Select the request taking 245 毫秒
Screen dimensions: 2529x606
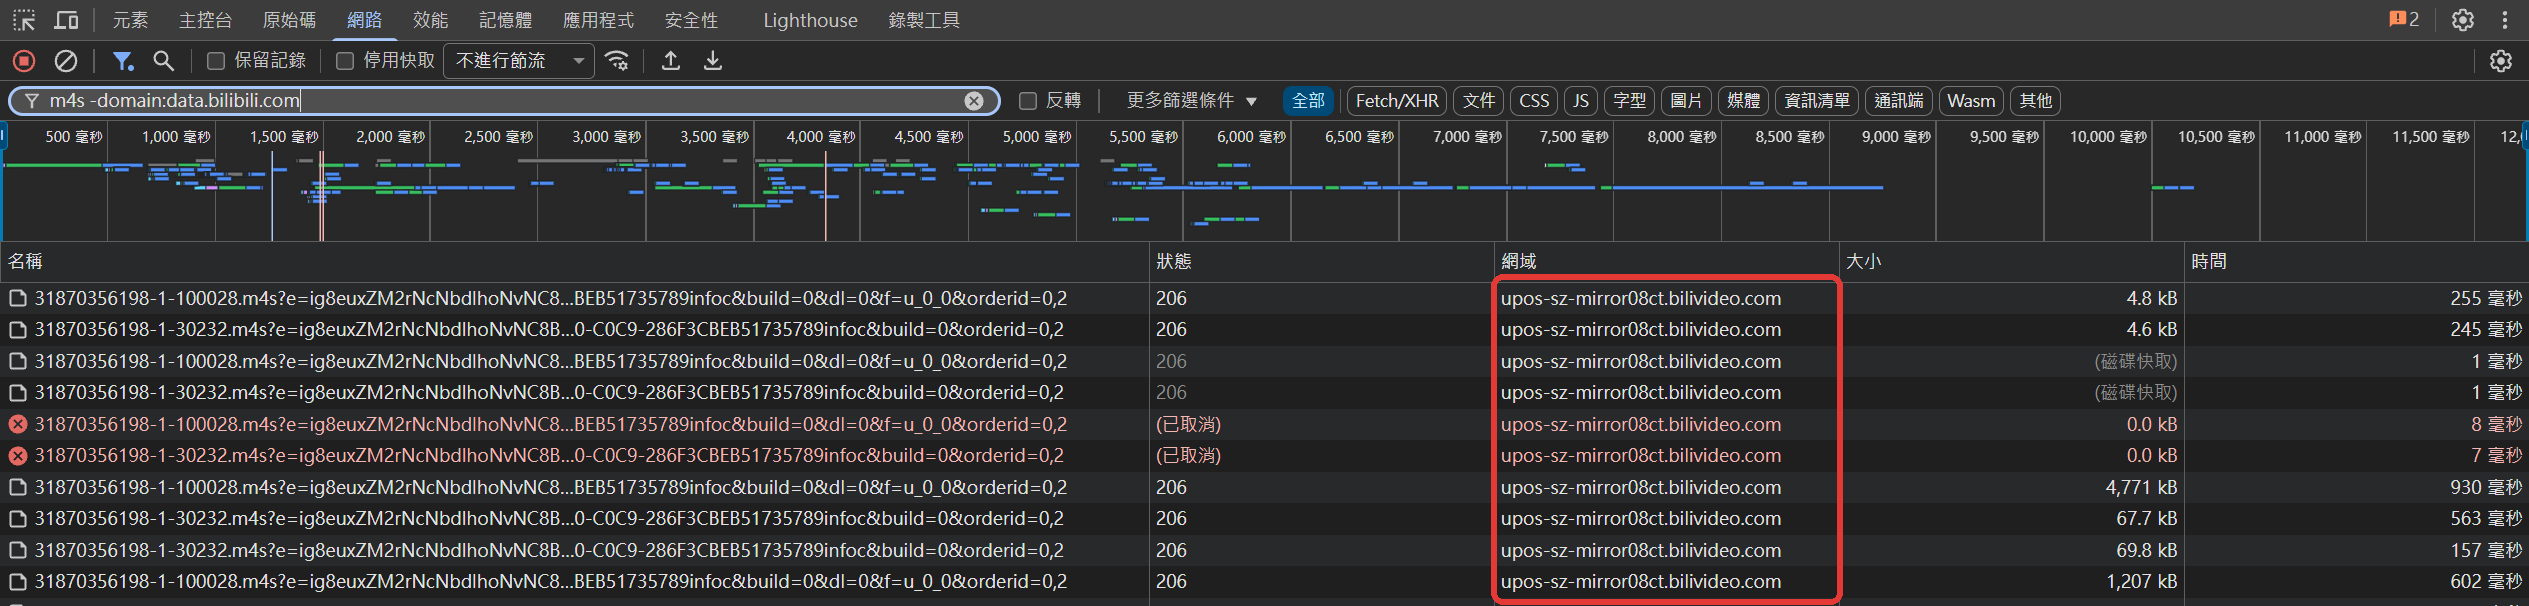1264,330
